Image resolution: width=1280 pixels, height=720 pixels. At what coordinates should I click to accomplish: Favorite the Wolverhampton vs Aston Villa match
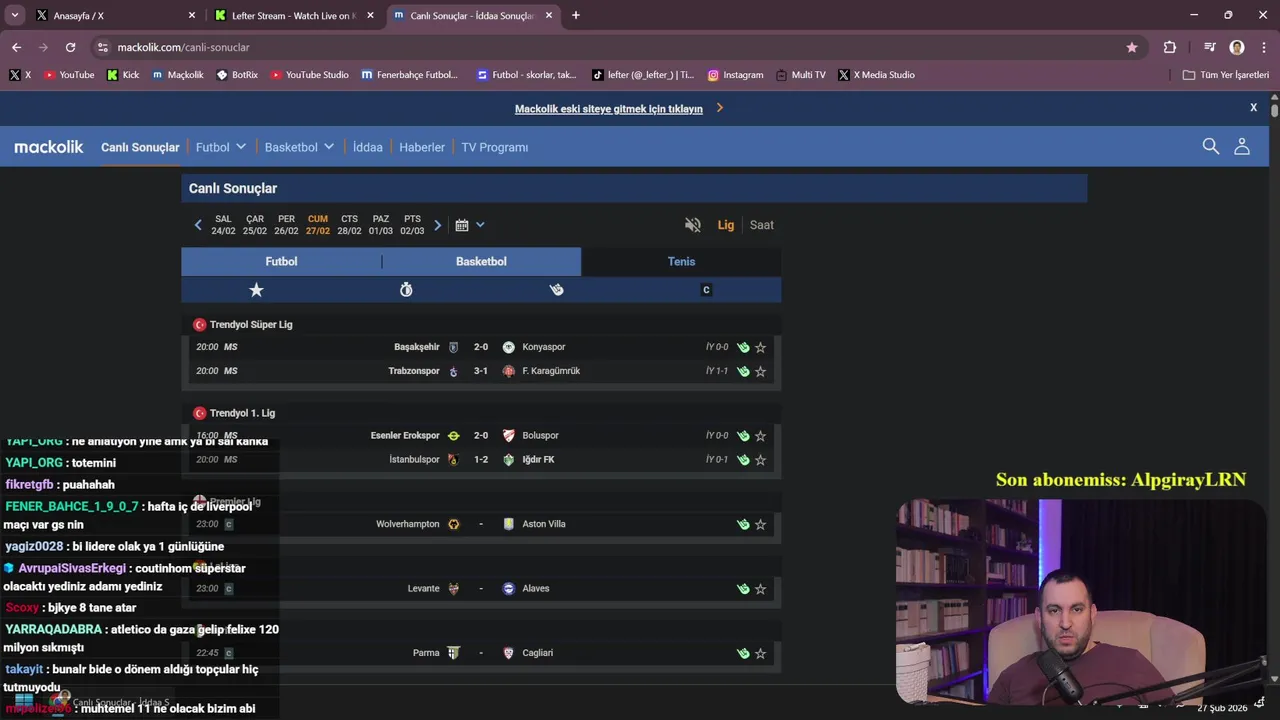[760, 525]
